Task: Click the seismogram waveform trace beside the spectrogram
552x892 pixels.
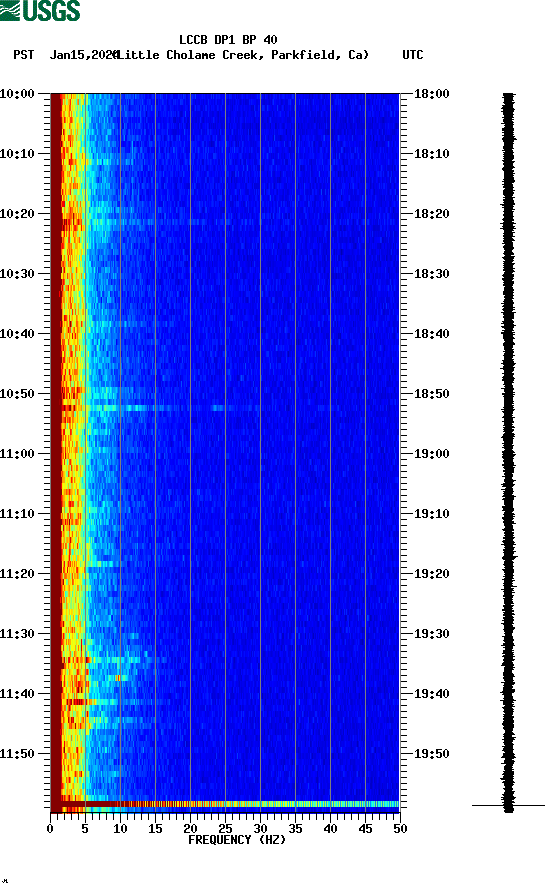Action: click(x=508, y=452)
